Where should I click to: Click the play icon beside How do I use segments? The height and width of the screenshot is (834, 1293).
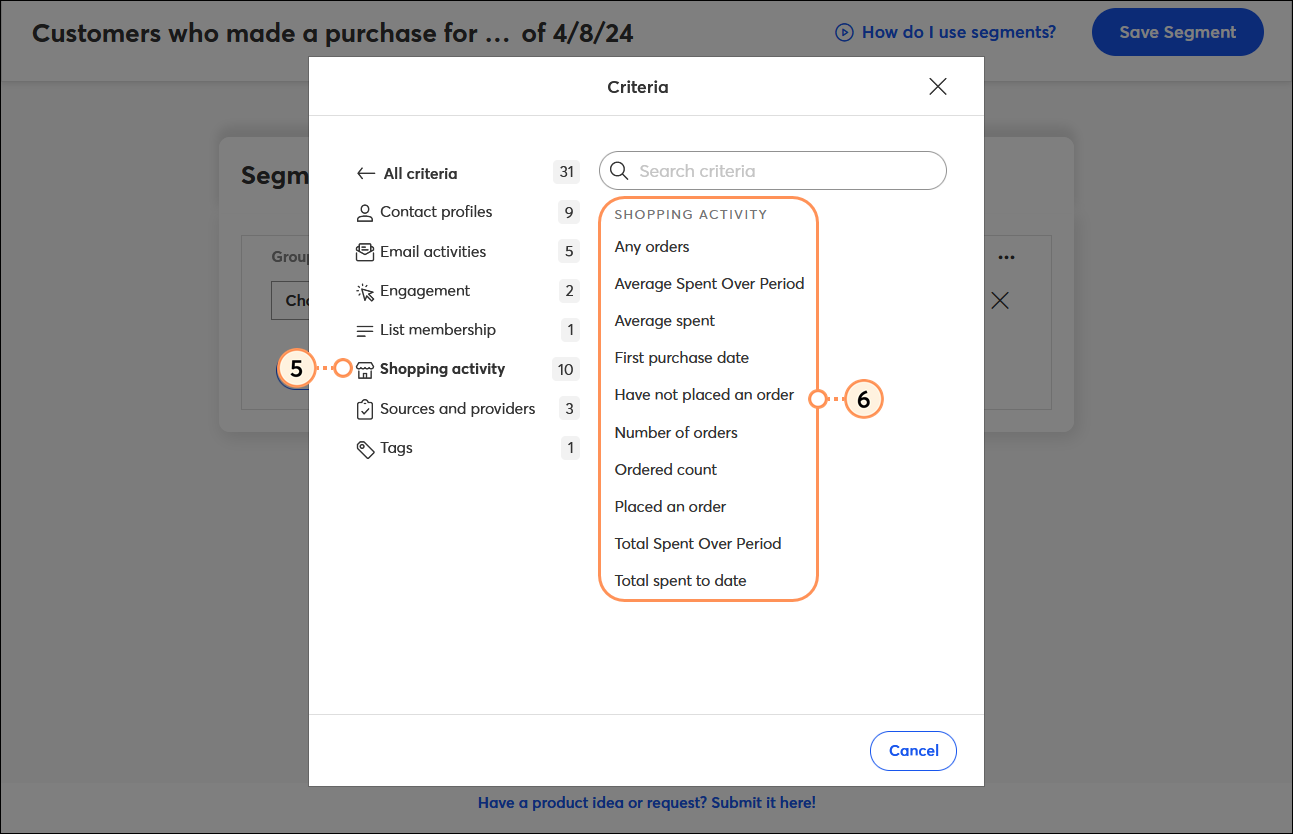pos(844,33)
